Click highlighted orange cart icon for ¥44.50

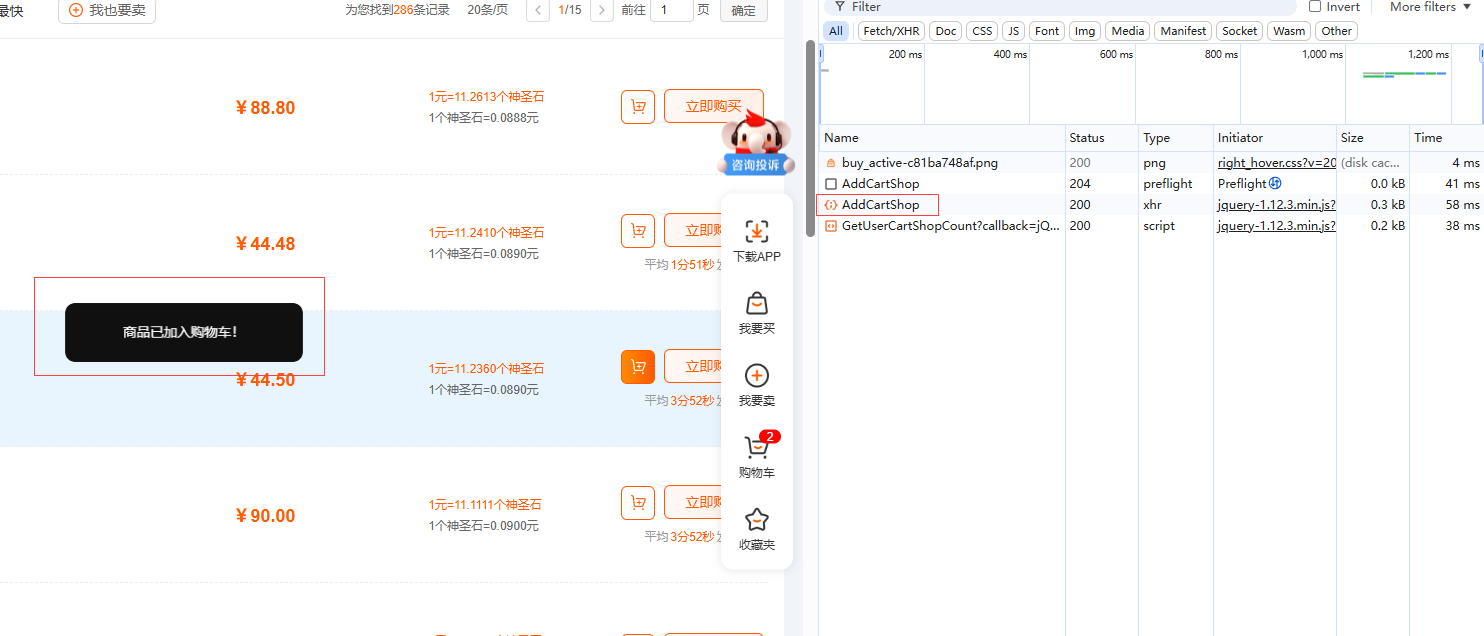point(638,367)
